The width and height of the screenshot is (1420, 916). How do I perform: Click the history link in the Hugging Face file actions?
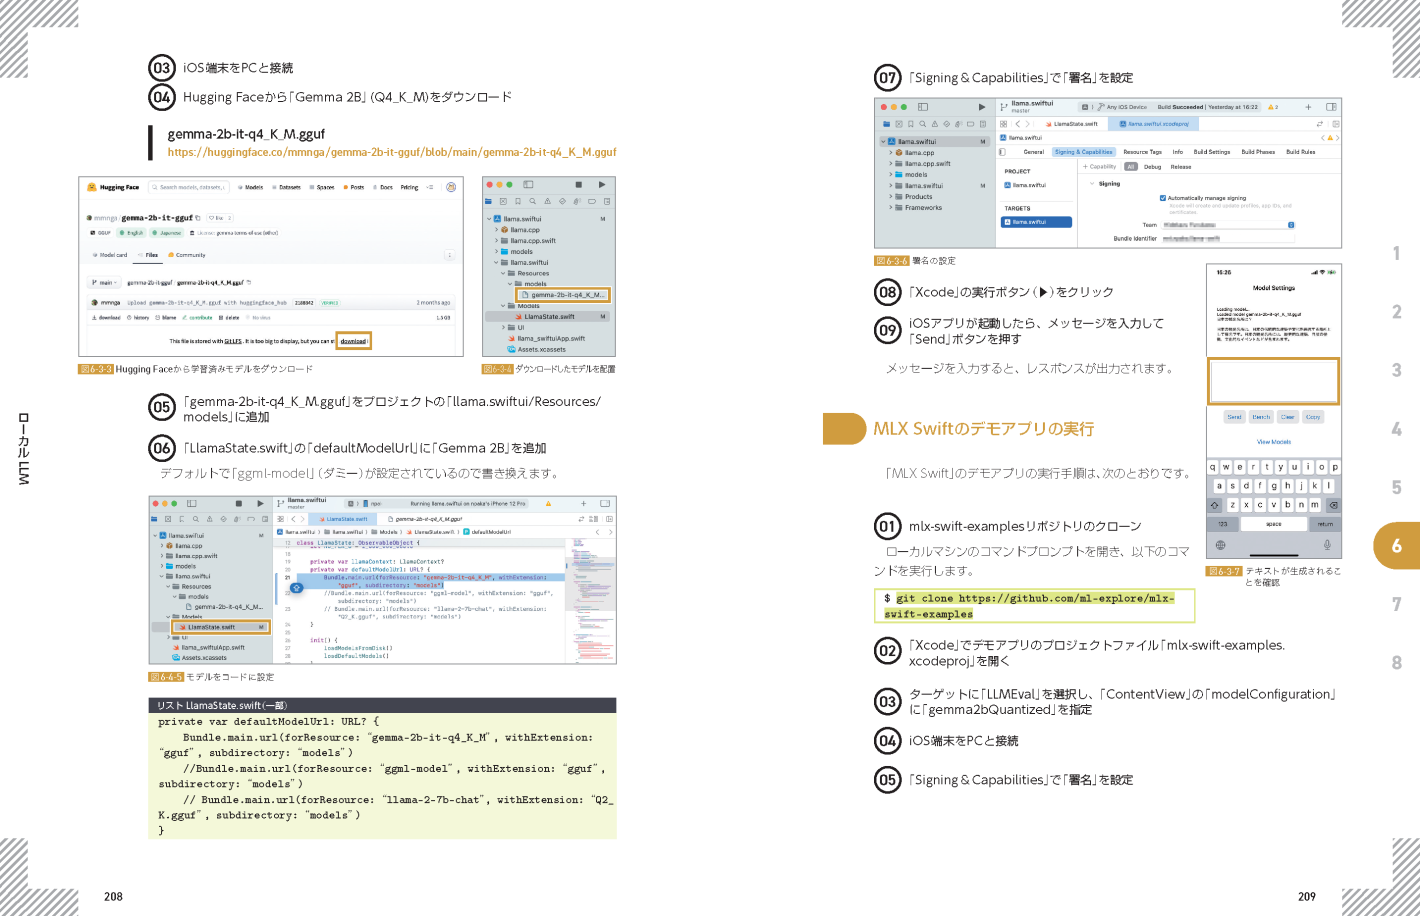[x=139, y=318]
